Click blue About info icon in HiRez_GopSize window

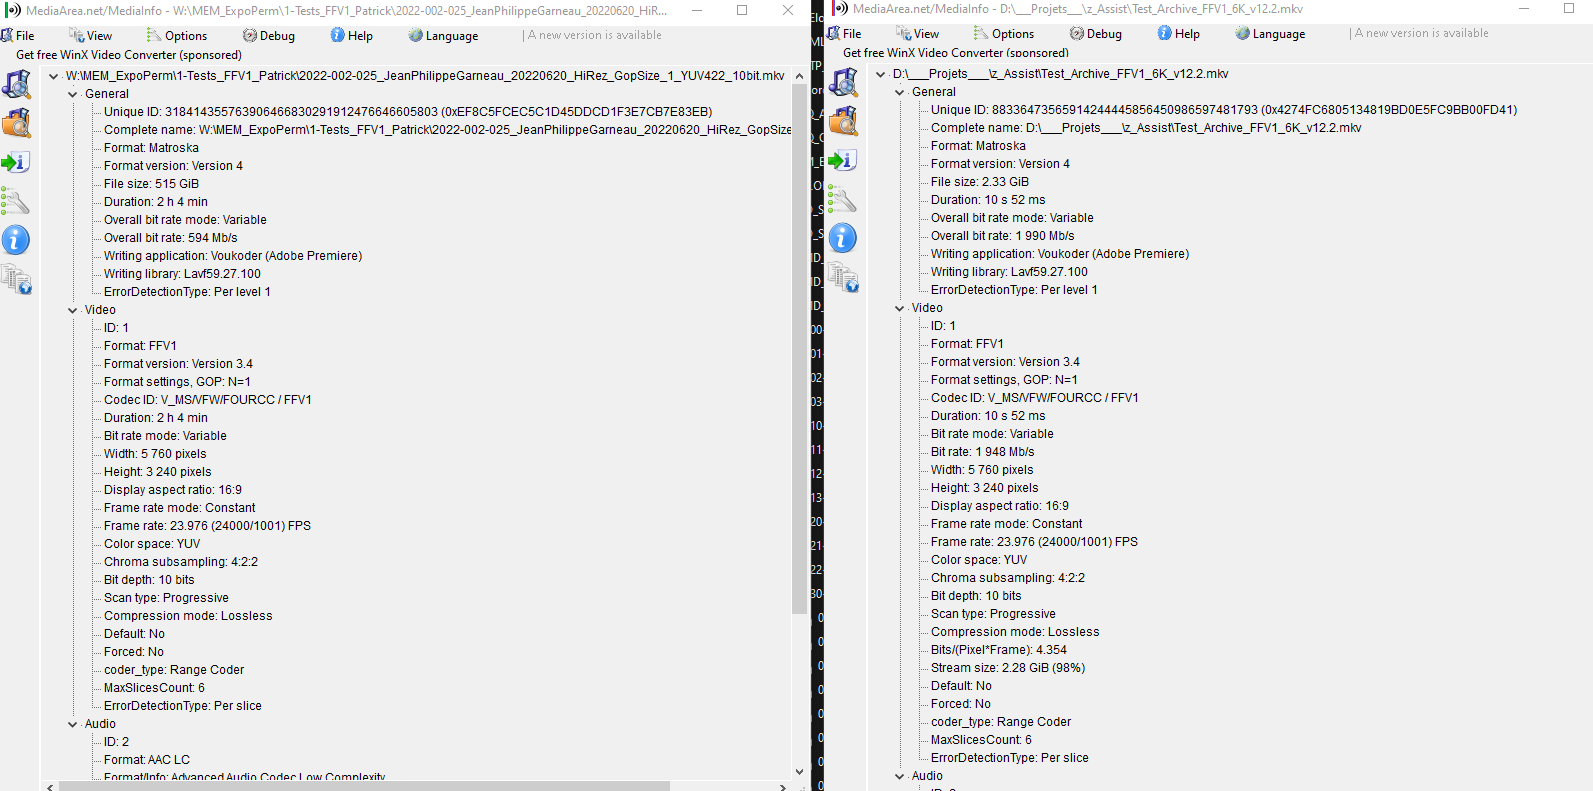point(16,240)
